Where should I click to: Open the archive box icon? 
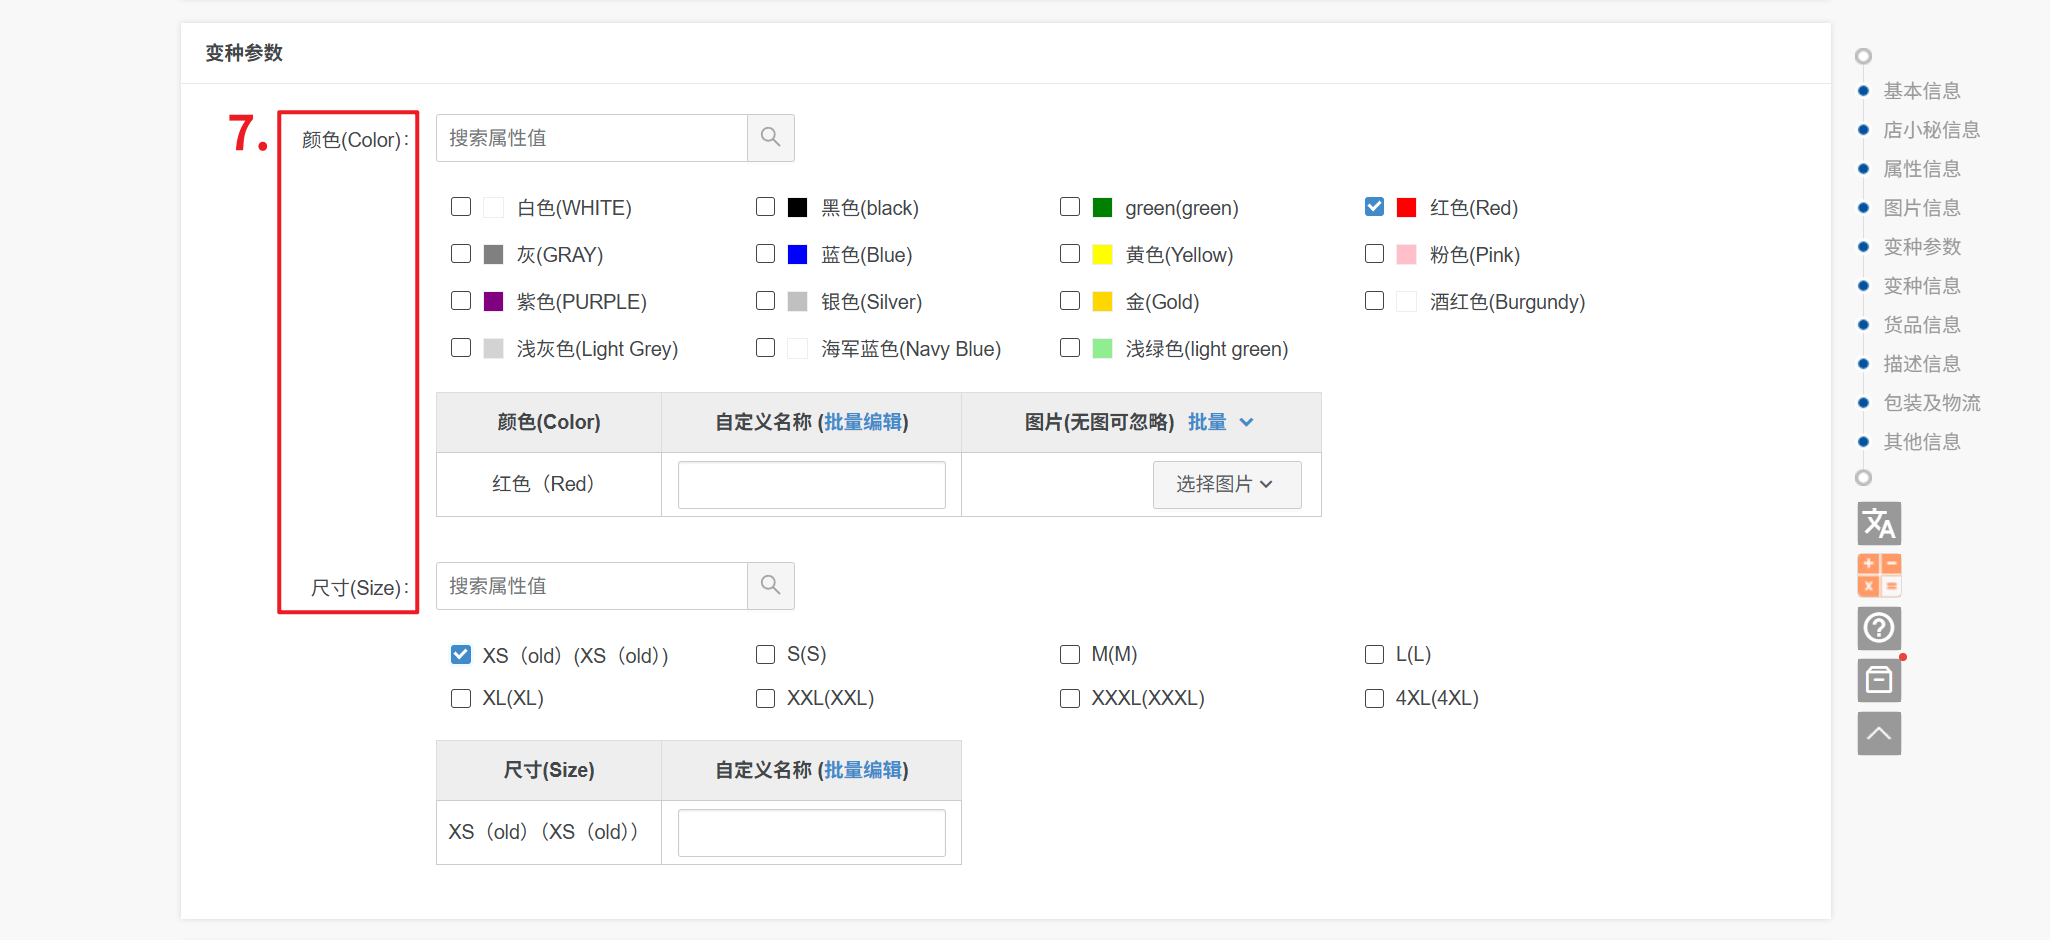1878,681
